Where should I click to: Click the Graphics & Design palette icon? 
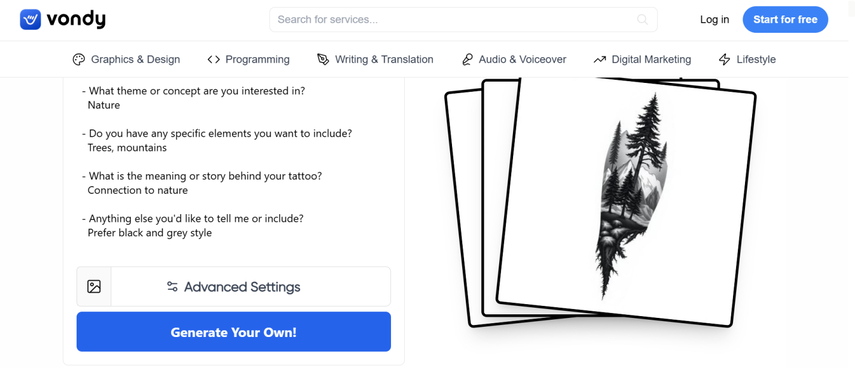(x=79, y=59)
